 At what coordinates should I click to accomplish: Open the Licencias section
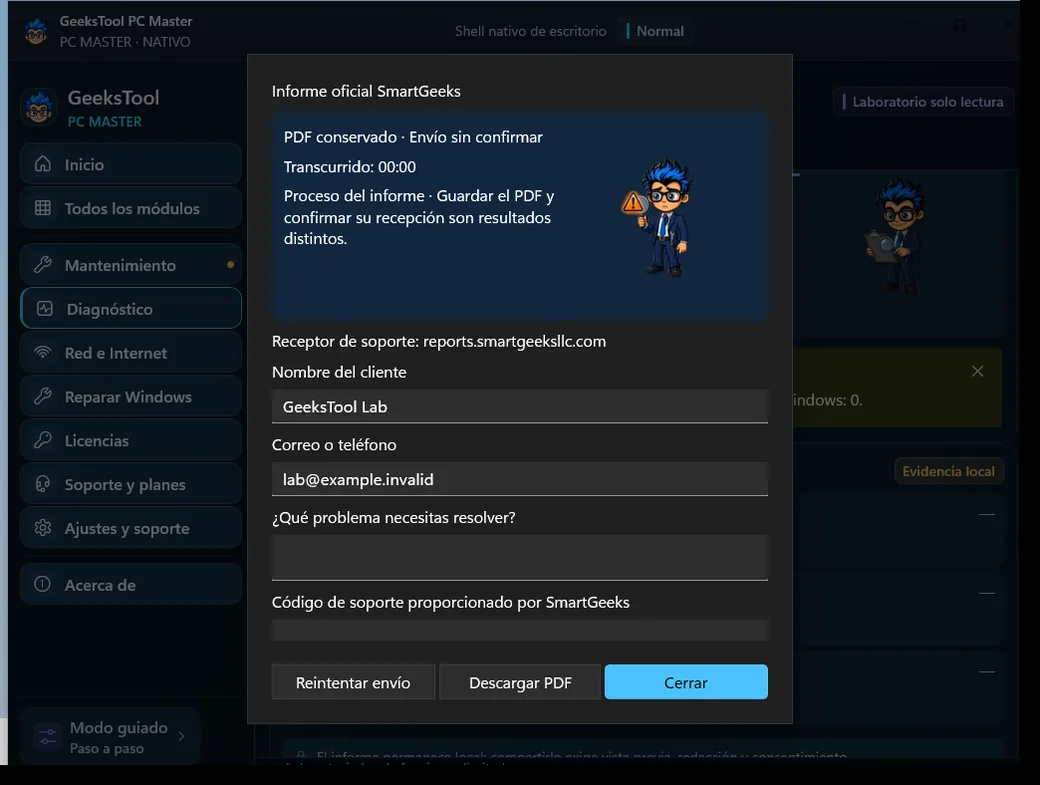[131, 440]
